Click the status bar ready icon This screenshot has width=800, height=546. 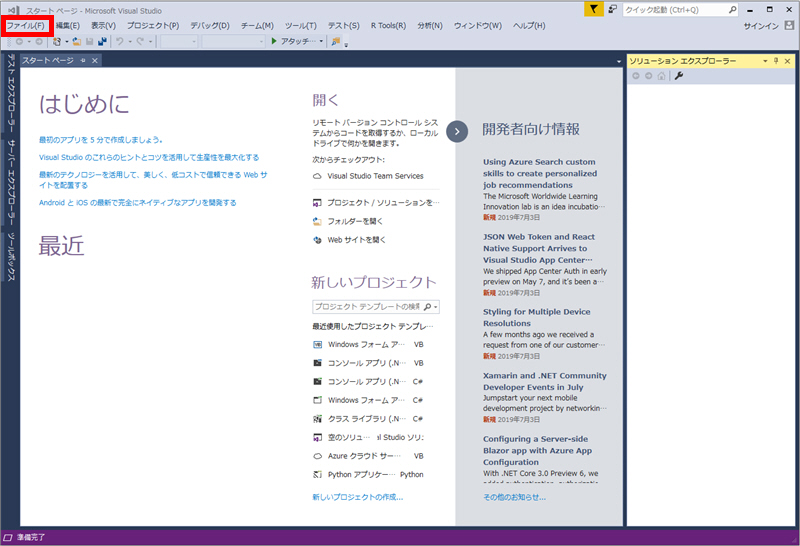click(8, 537)
